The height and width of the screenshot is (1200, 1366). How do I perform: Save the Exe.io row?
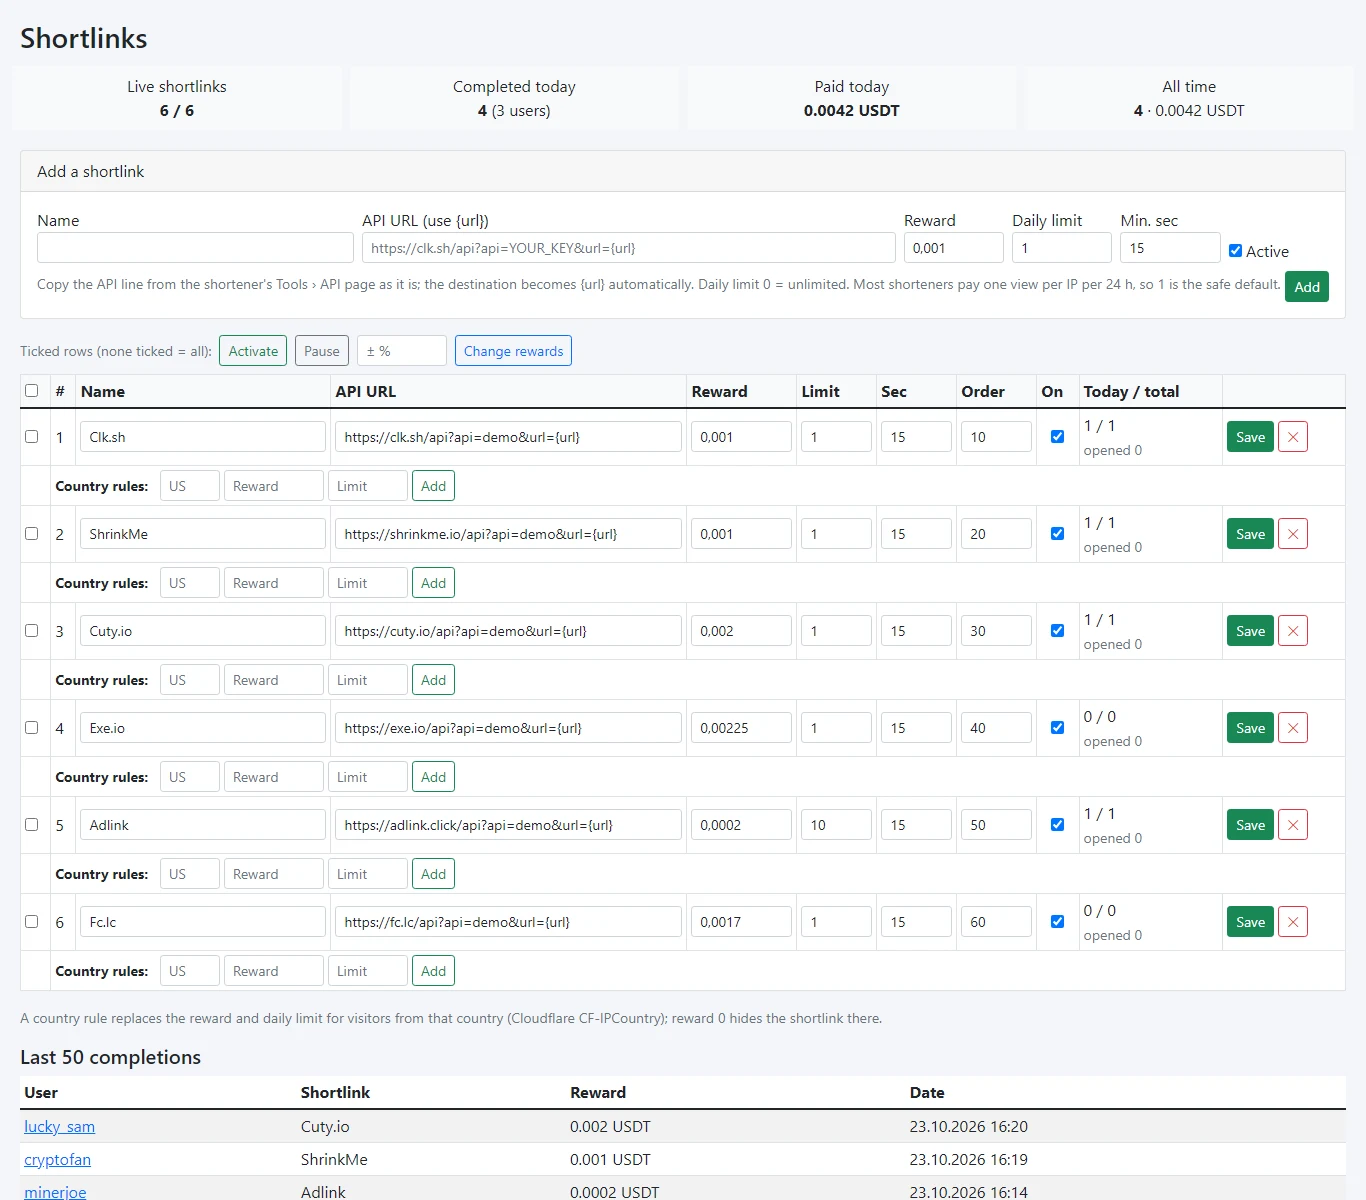coord(1250,728)
